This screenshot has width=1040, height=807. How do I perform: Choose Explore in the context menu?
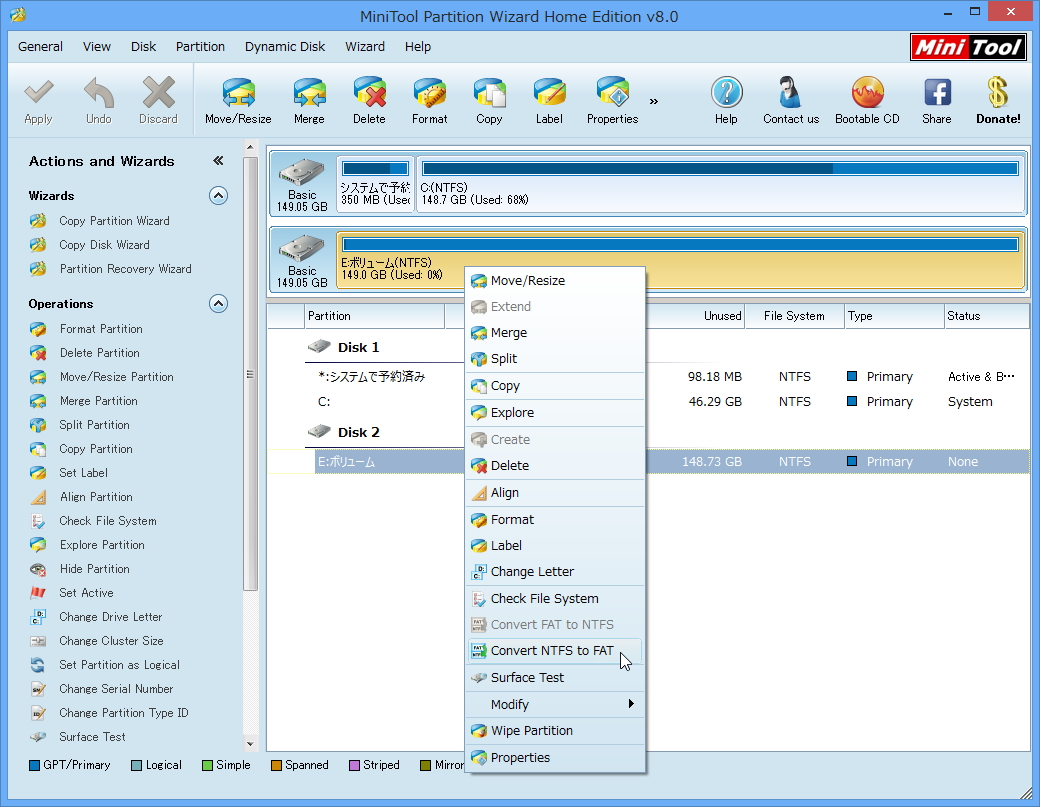[x=555, y=412]
